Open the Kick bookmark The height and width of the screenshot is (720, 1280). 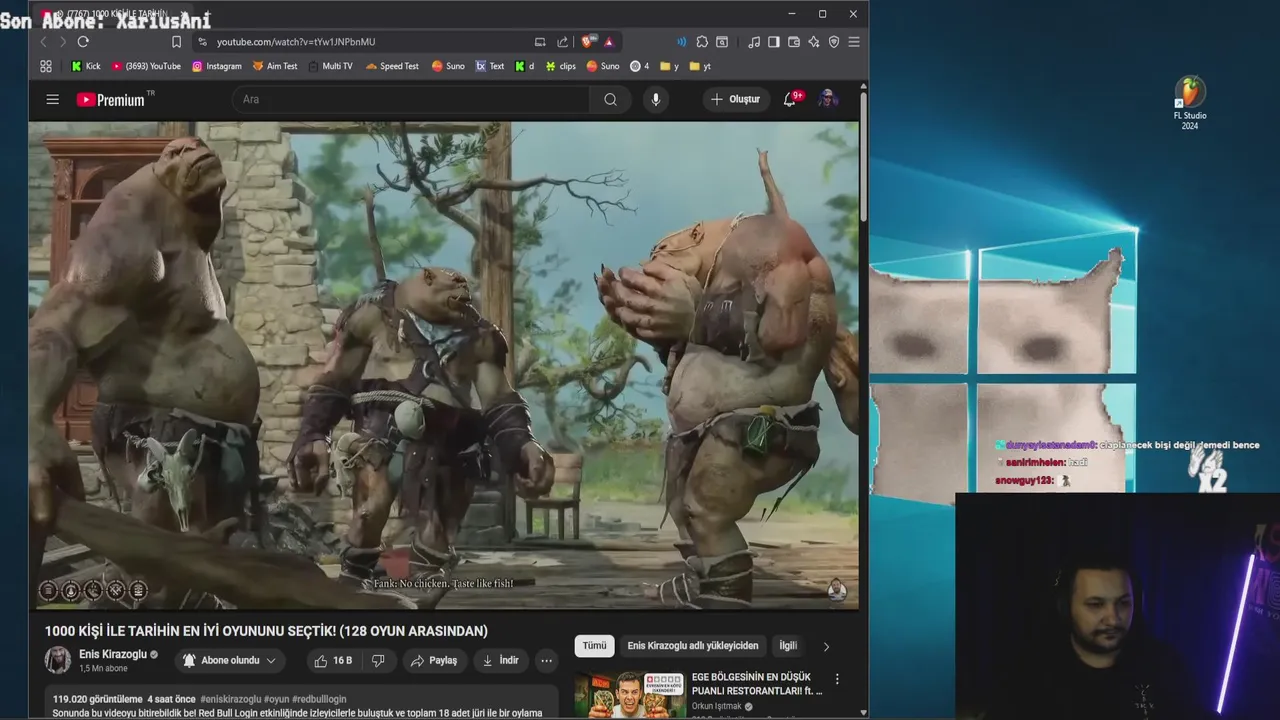tap(86, 66)
